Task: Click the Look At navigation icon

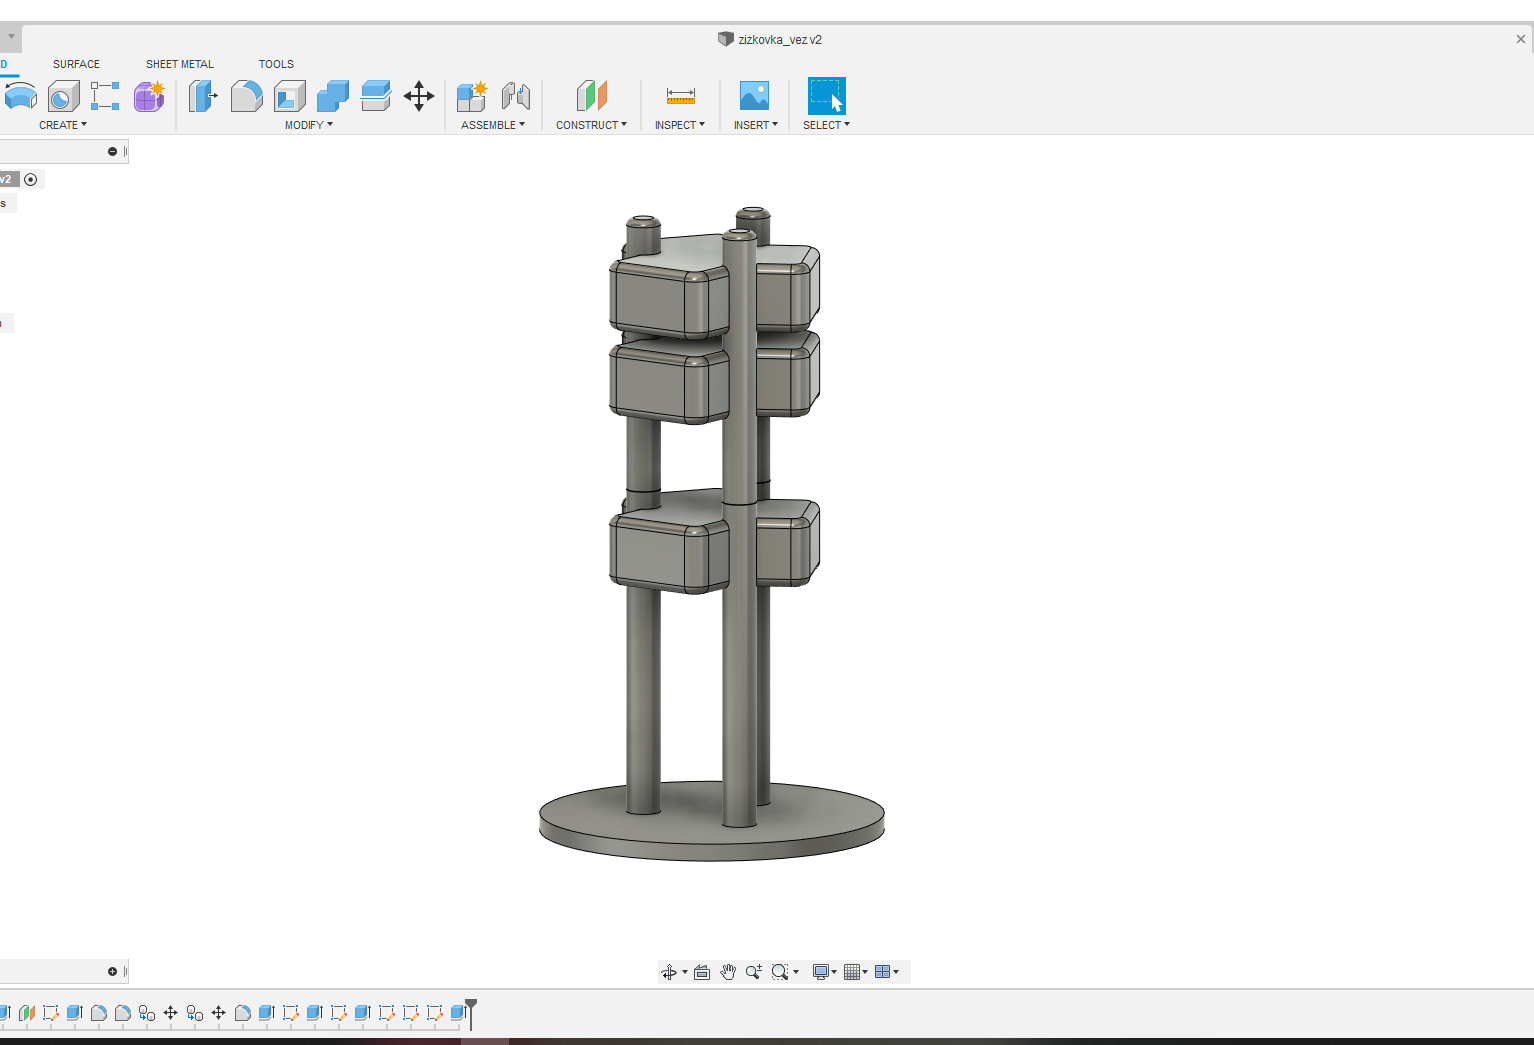Action: click(x=702, y=972)
